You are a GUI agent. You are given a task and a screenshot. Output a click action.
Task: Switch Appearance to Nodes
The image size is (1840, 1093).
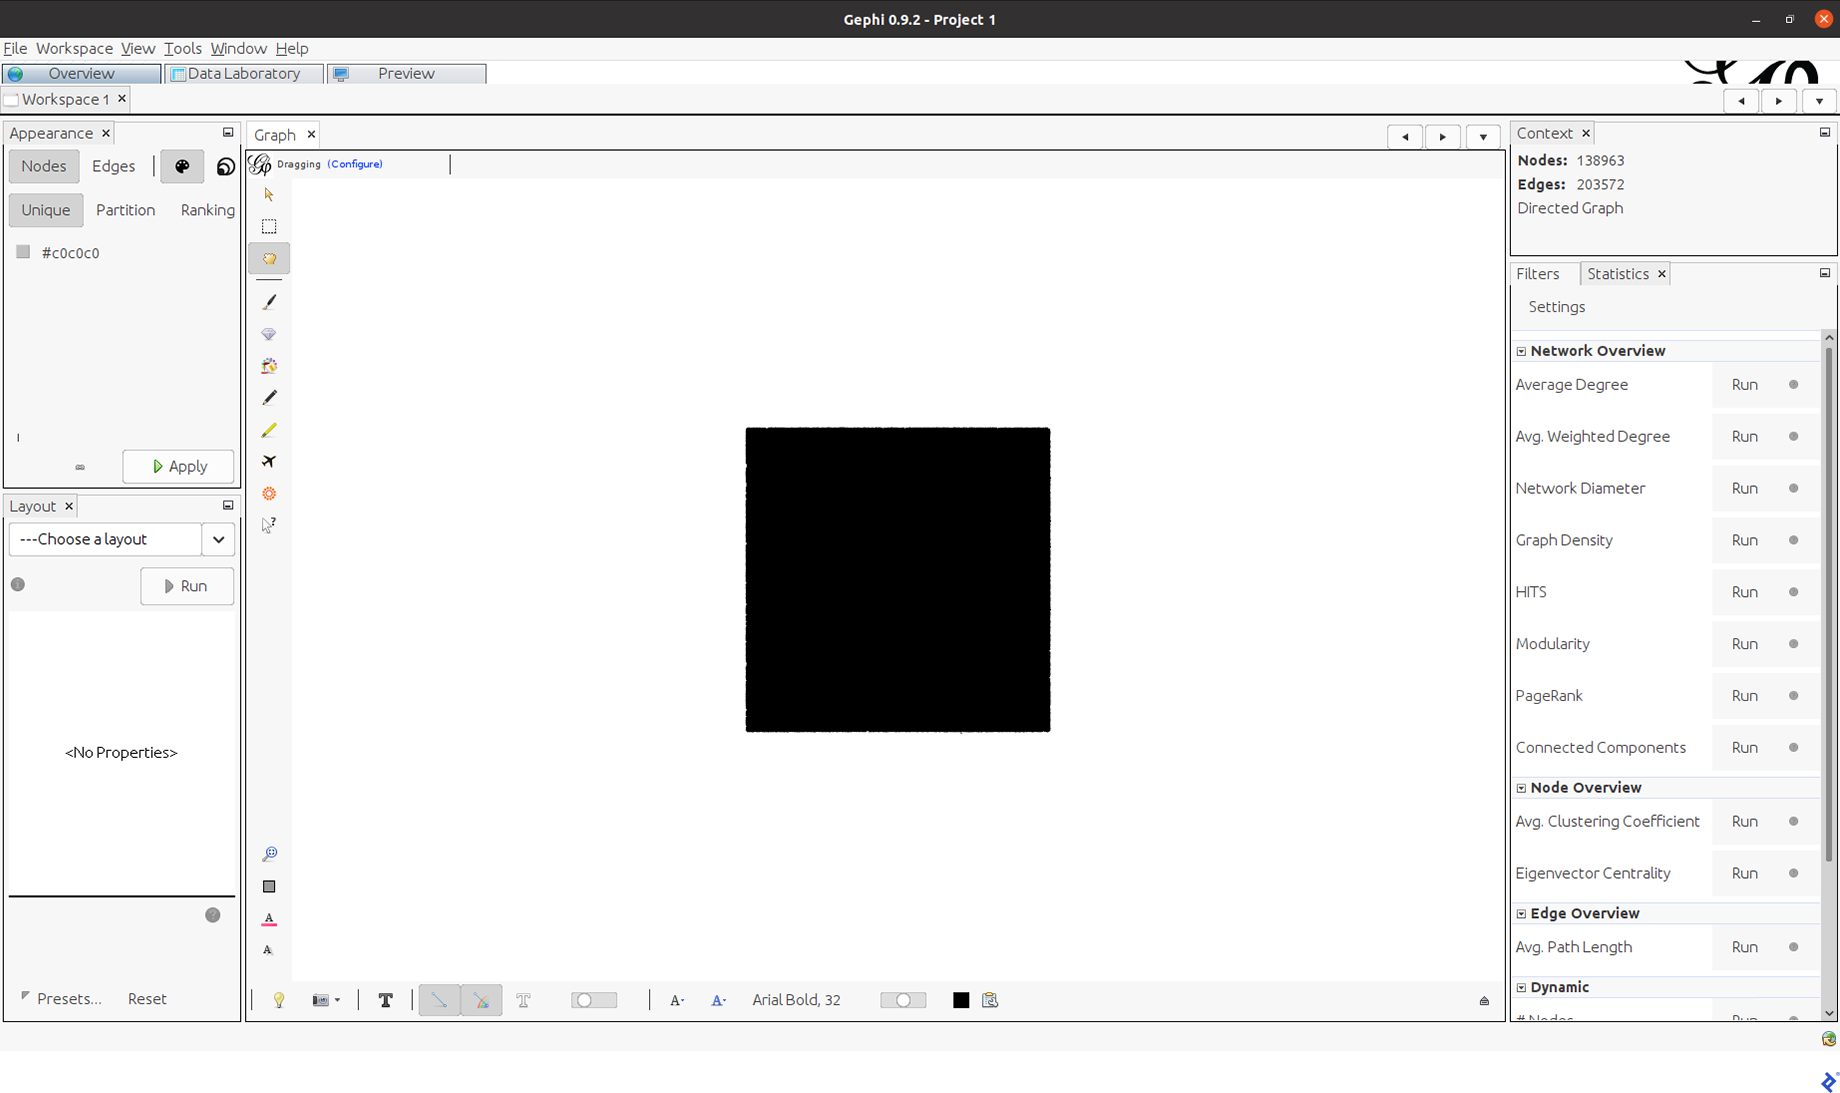[x=44, y=166]
